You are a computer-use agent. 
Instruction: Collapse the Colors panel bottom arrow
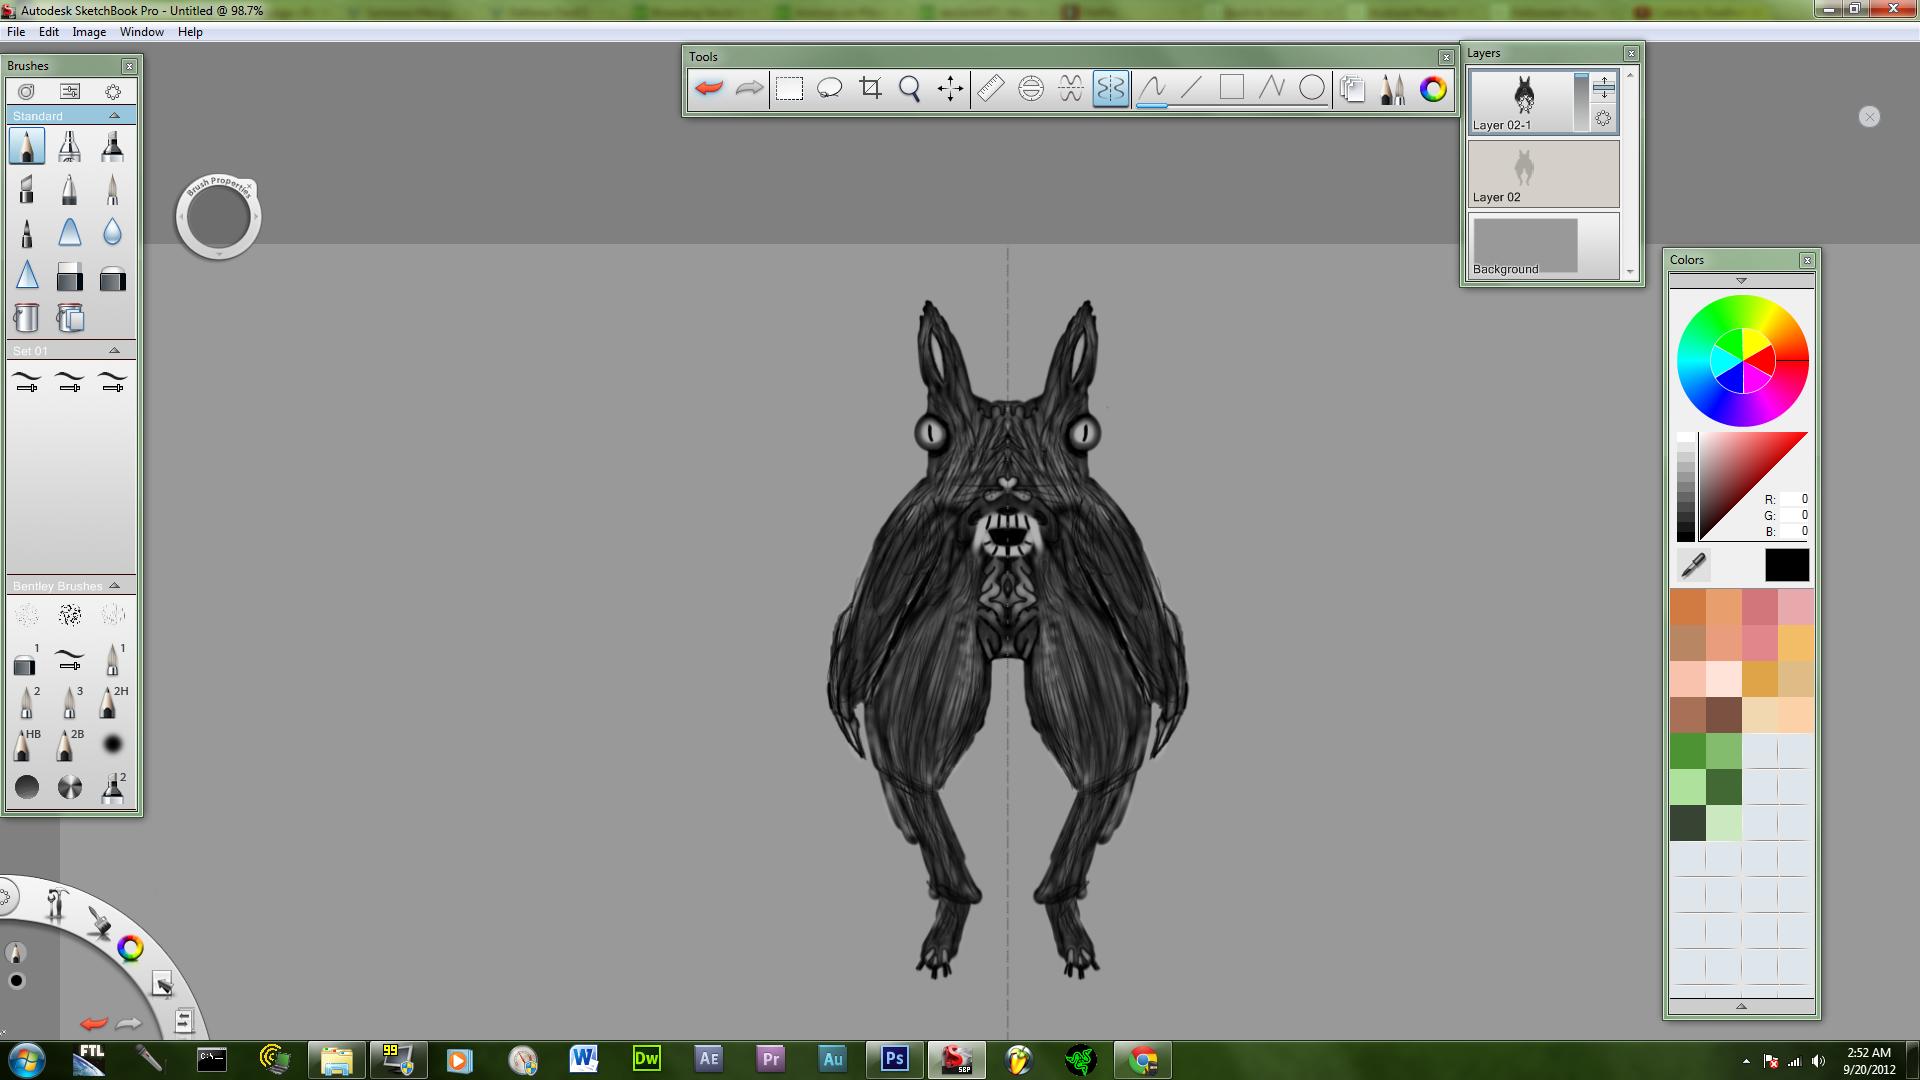tap(1741, 1006)
